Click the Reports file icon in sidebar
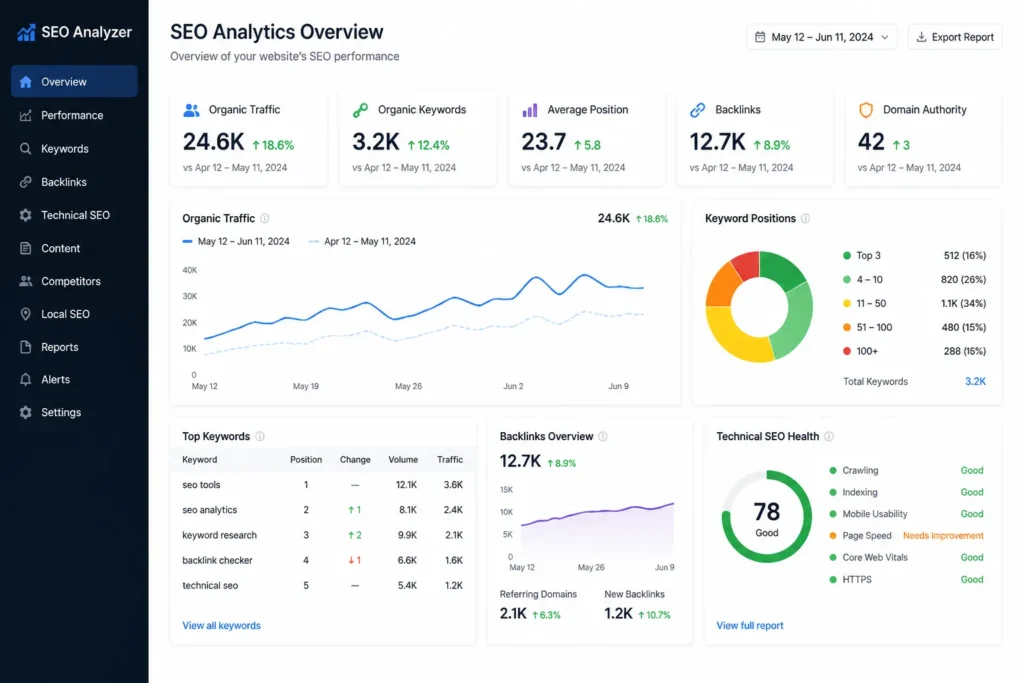The height and width of the screenshot is (683, 1024). pos(25,347)
